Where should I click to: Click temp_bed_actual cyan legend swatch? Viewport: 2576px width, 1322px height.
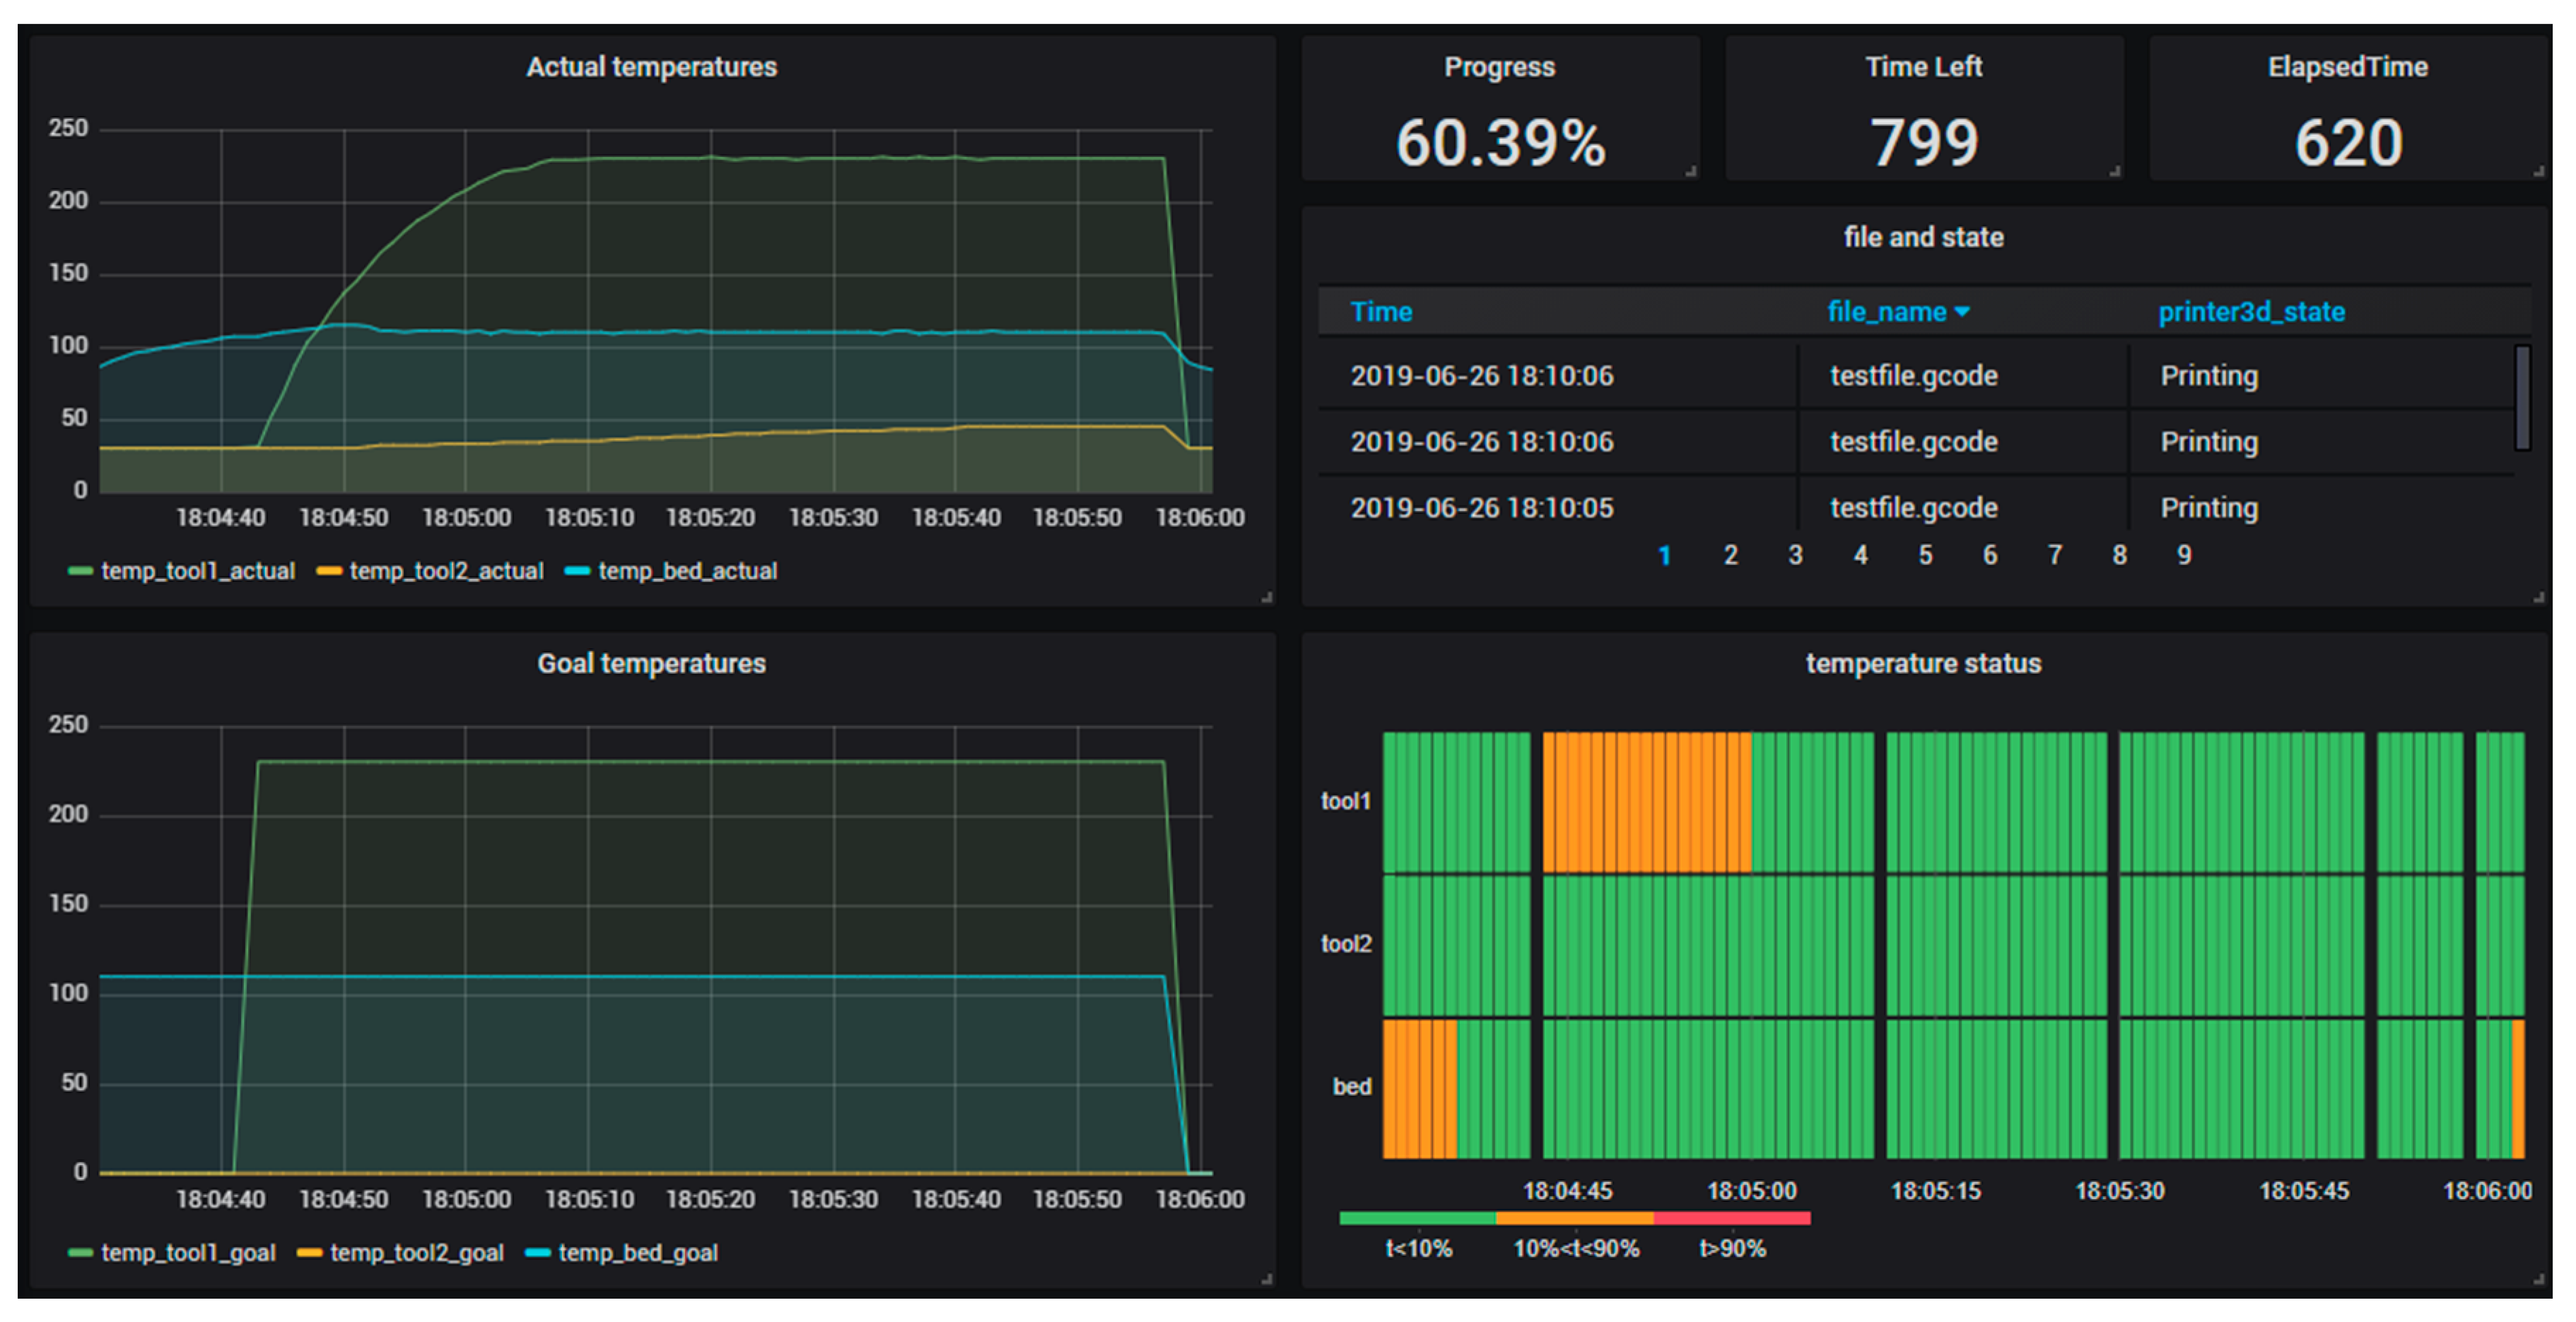click(x=577, y=571)
